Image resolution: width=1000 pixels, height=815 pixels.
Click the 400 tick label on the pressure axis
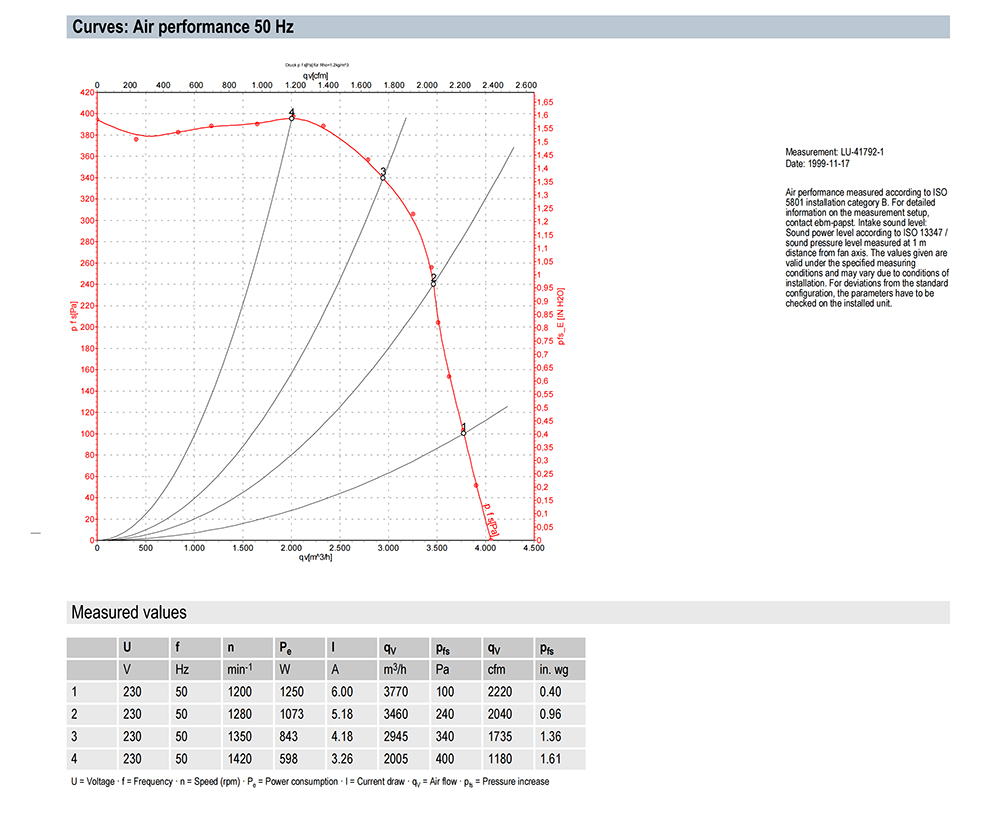tap(87, 114)
